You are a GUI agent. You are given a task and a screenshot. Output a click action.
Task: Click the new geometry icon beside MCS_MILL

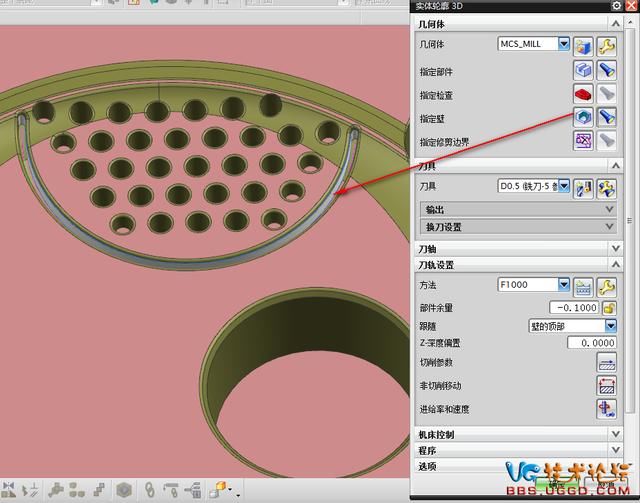pos(583,46)
